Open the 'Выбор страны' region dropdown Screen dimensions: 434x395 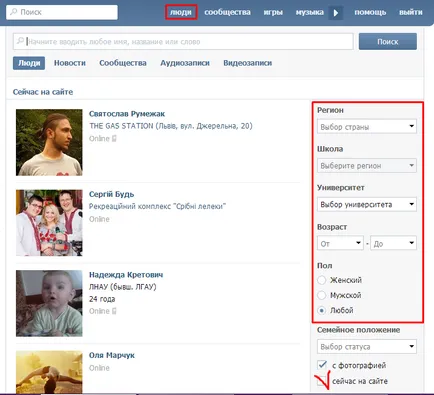click(367, 127)
